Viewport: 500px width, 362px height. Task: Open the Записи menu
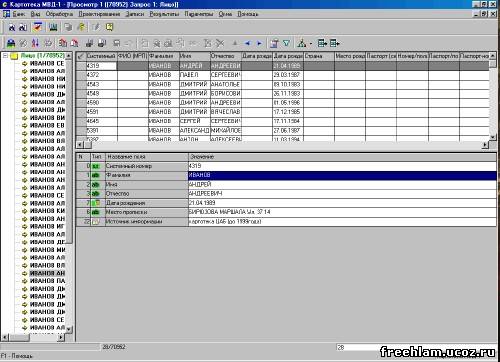click(135, 14)
